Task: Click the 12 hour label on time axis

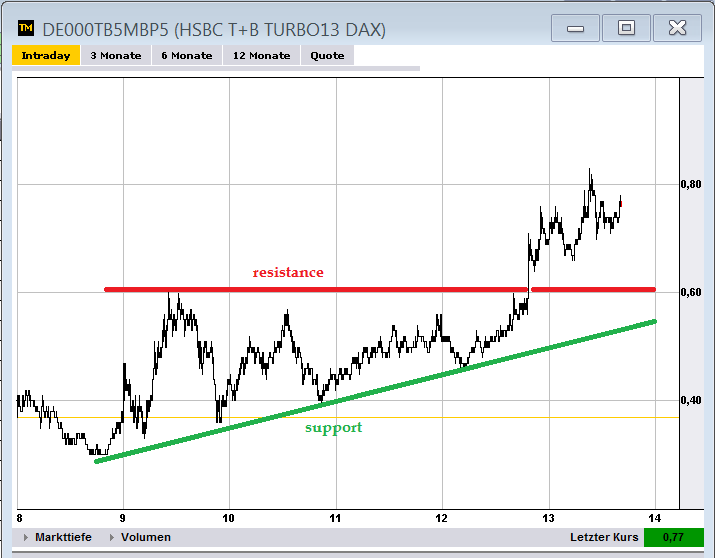Action: 441,518
